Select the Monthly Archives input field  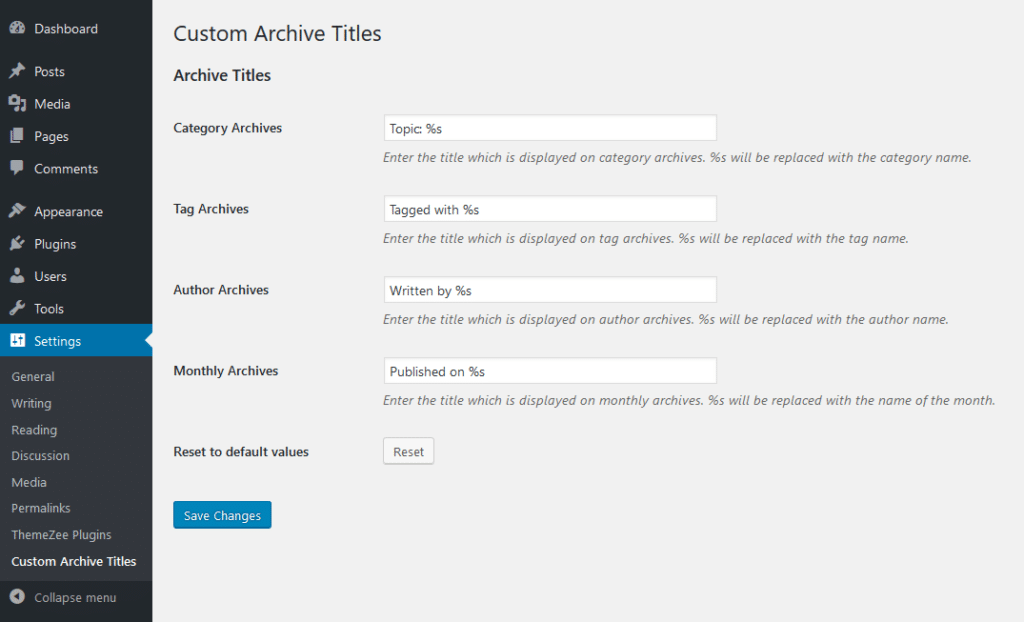550,370
